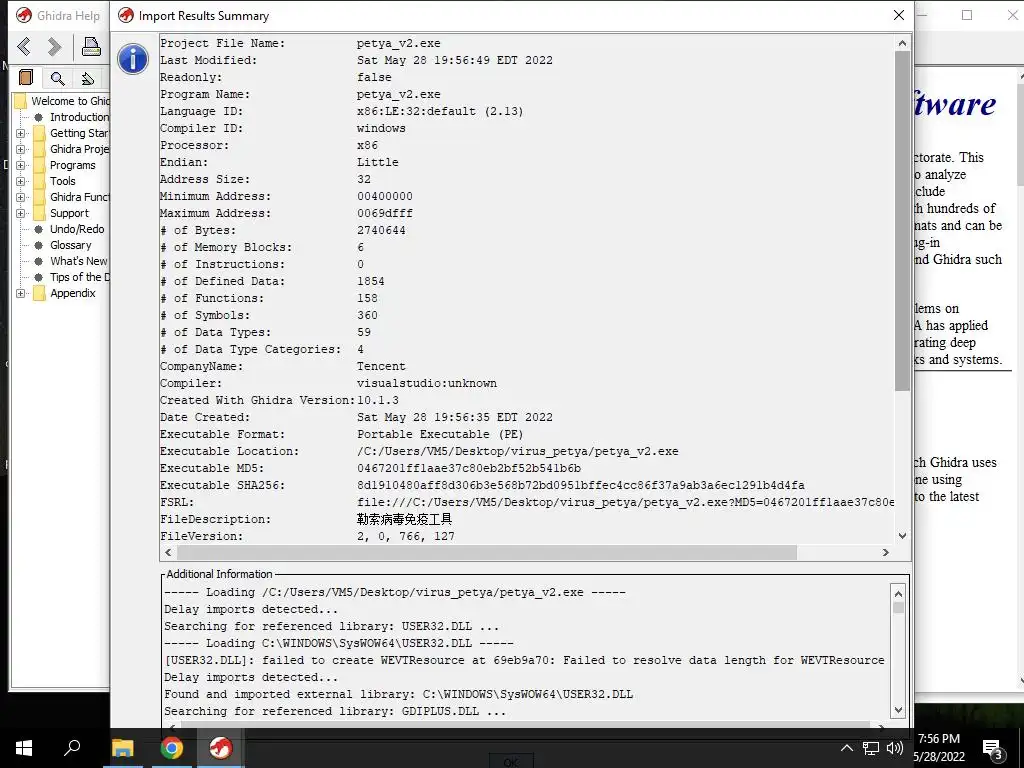Click the Language ID value x86:LE:32:default

(x=440, y=111)
